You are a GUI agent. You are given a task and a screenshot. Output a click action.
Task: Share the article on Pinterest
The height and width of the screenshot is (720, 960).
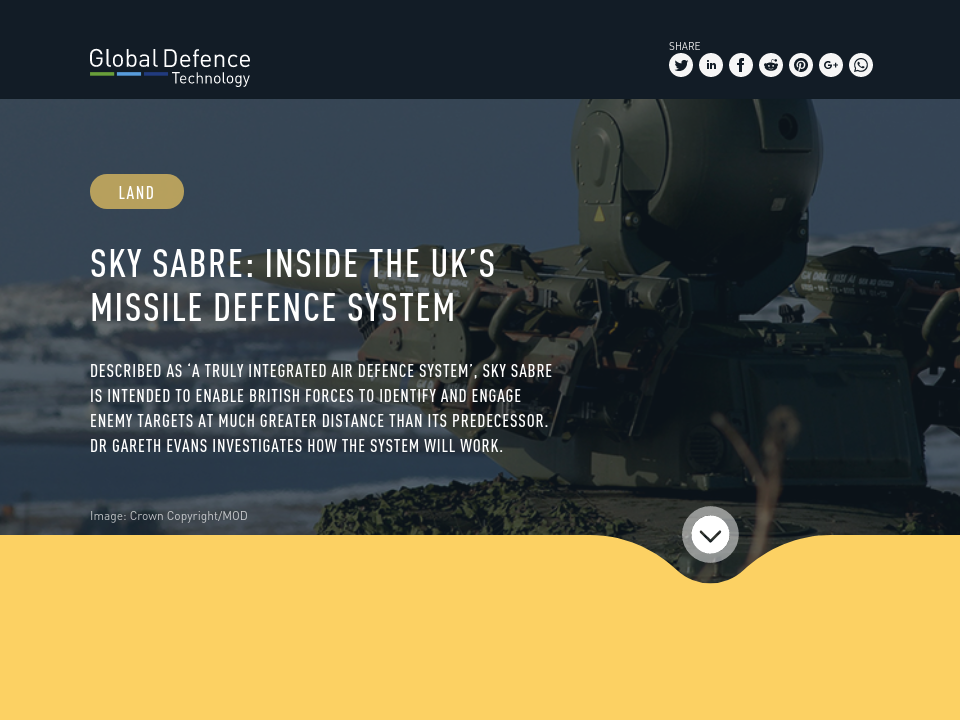(801, 65)
